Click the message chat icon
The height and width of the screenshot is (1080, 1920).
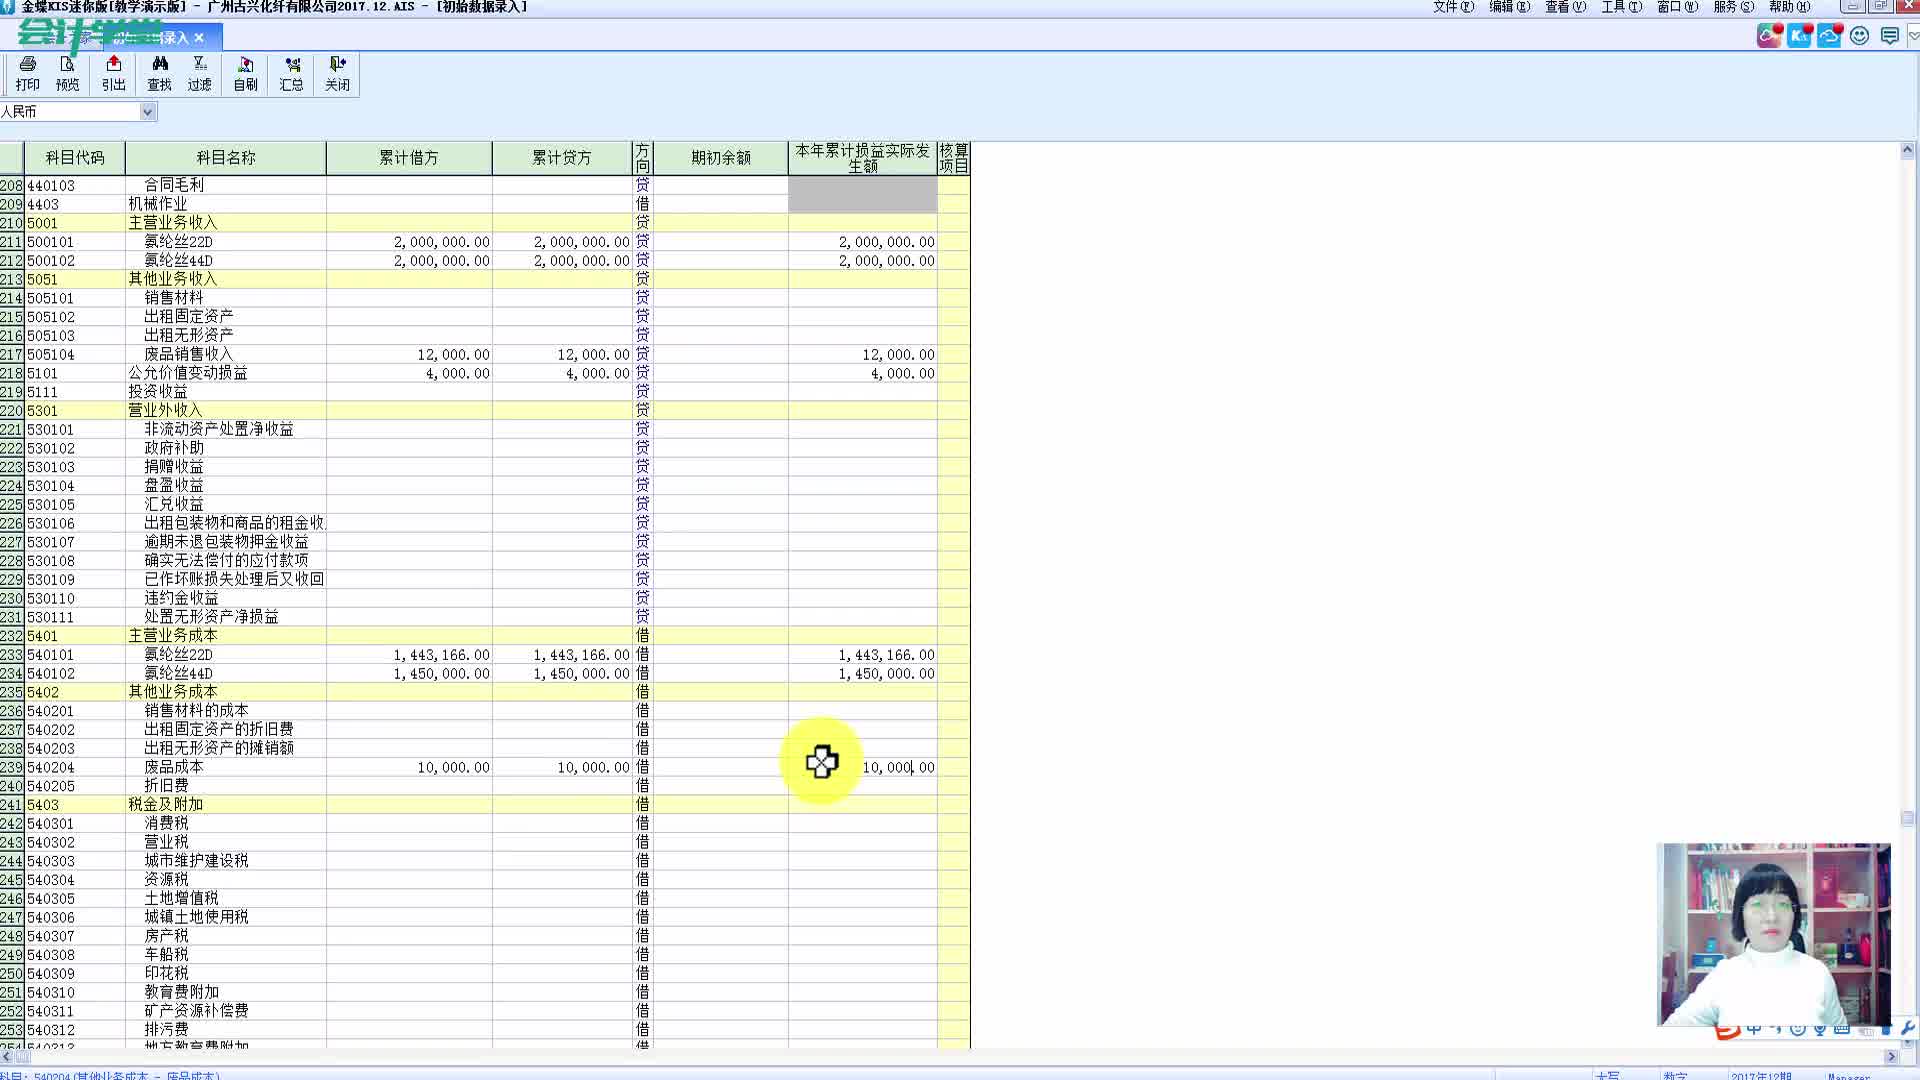point(1890,36)
